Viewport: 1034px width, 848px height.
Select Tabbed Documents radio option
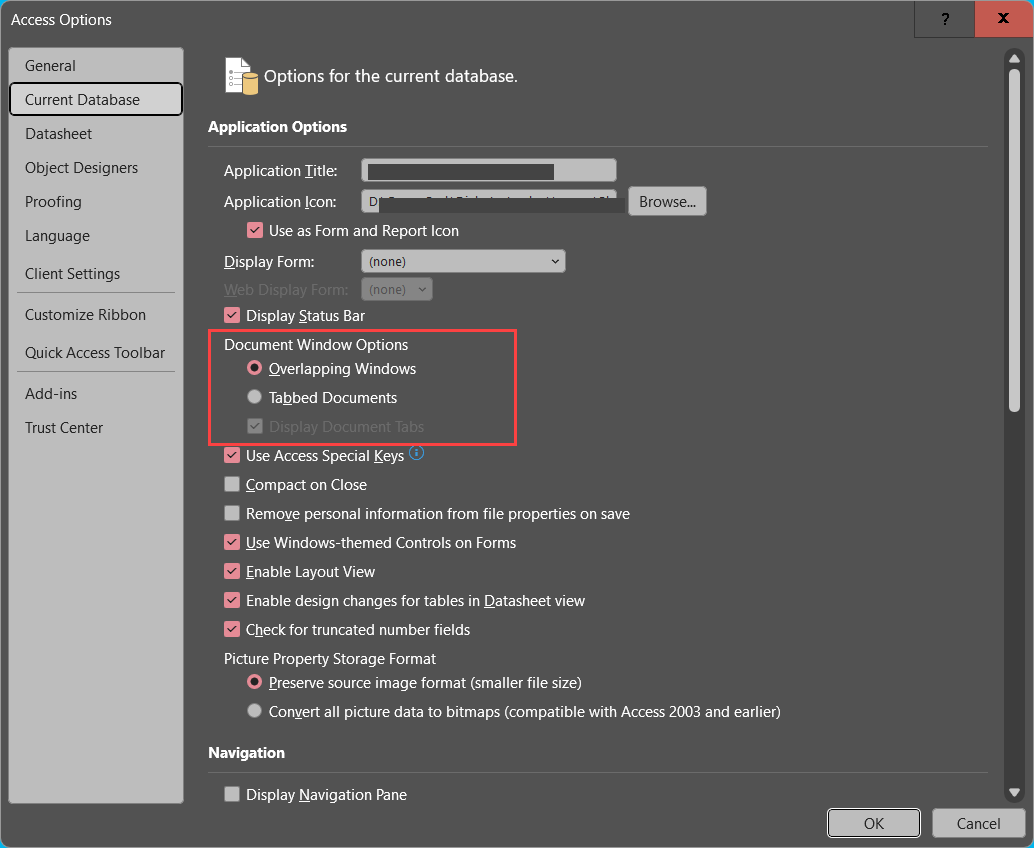coord(254,397)
